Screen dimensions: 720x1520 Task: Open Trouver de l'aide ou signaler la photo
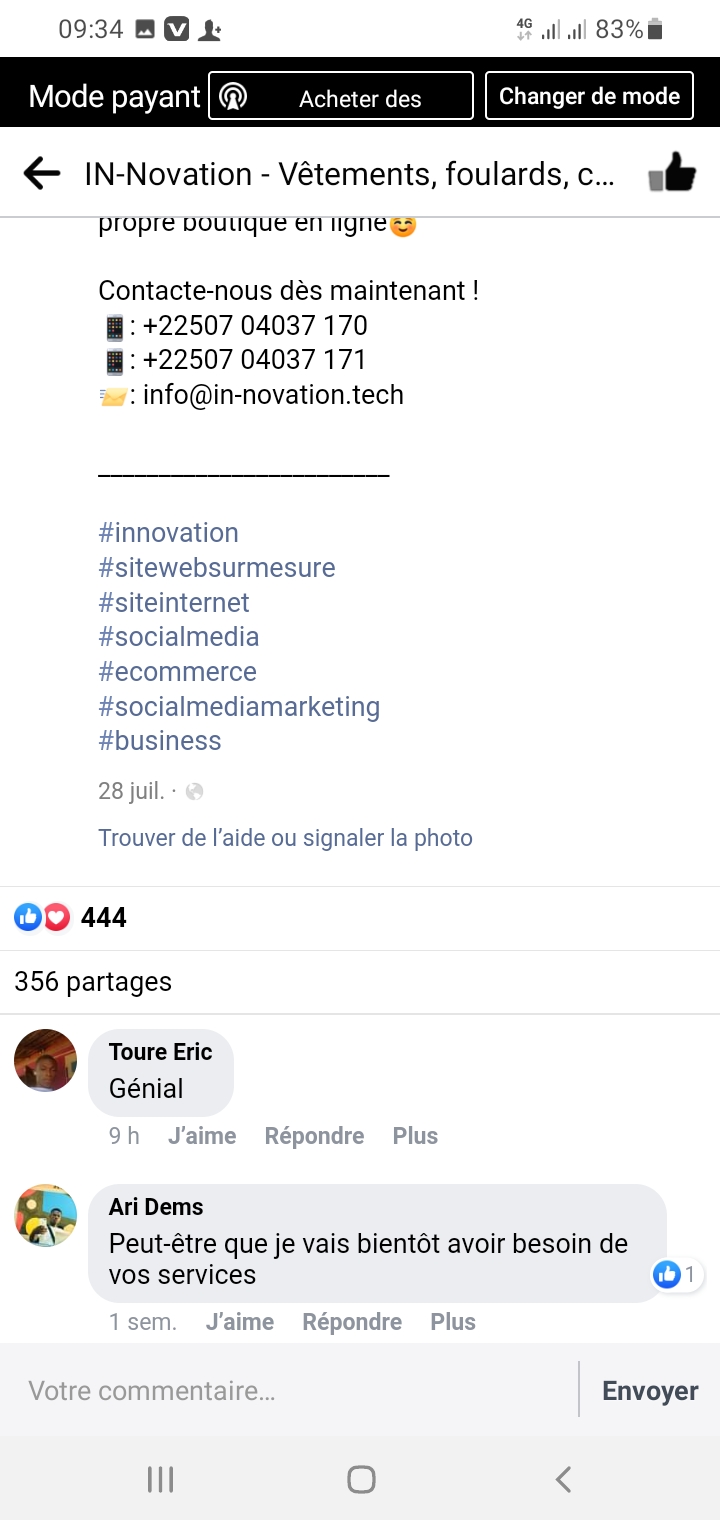click(285, 838)
